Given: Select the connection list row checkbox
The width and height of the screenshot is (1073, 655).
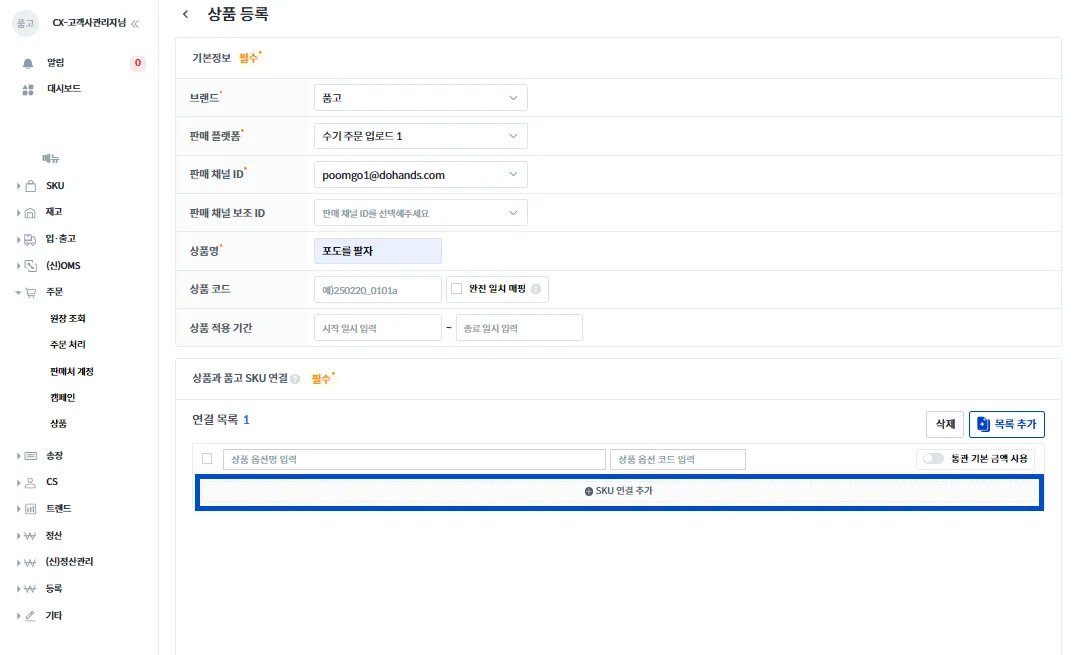Looking at the screenshot, I should (x=207, y=459).
